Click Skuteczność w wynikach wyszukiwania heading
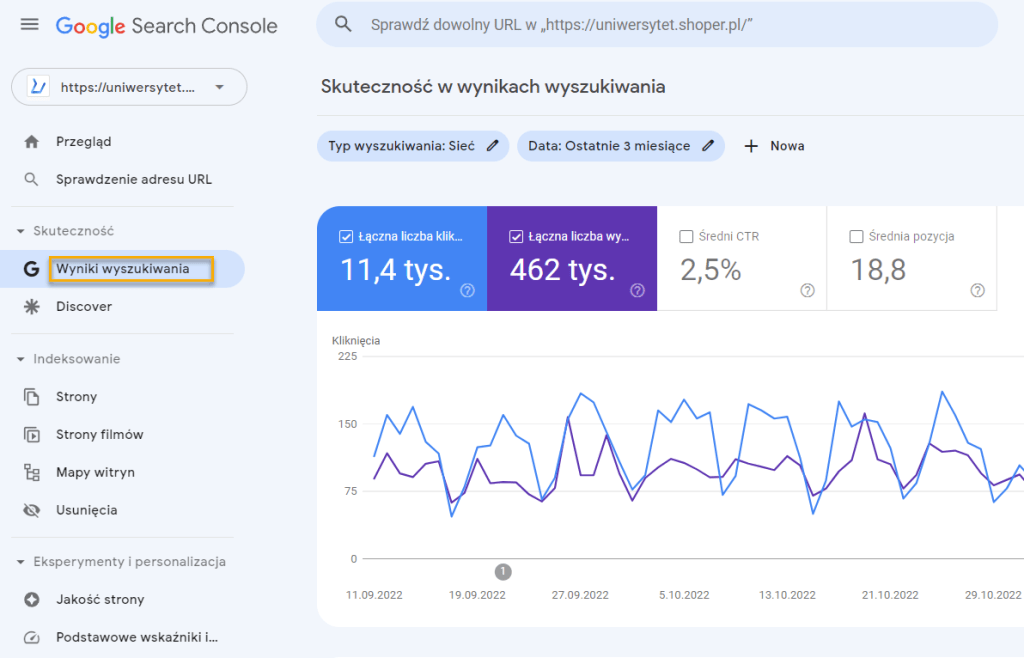The height and width of the screenshot is (658, 1024). pyautogui.click(x=493, y=87)
